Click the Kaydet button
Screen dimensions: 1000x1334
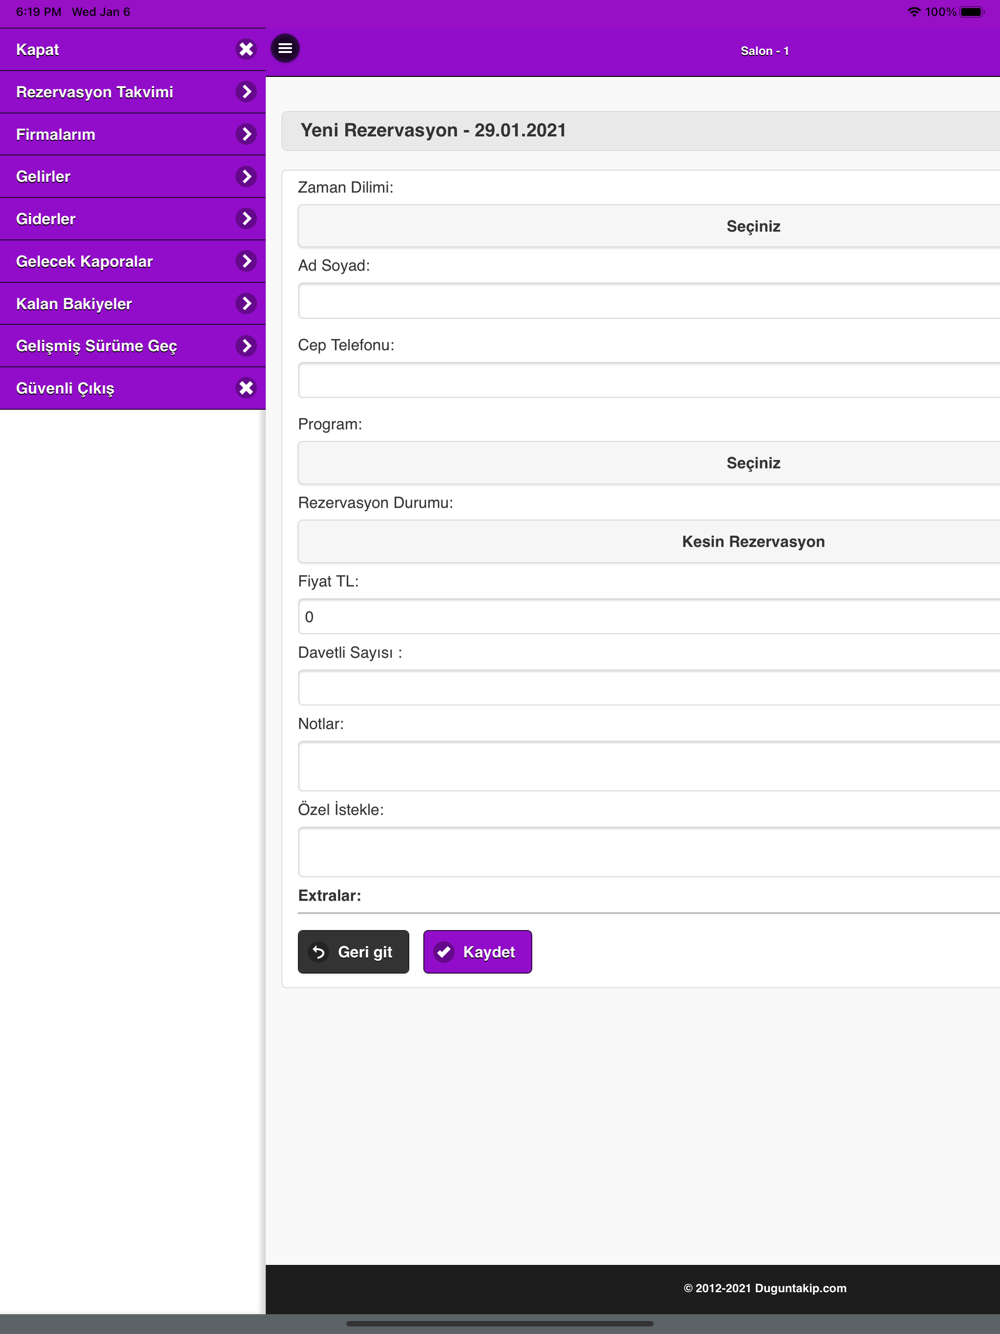(x=477, y=952)
